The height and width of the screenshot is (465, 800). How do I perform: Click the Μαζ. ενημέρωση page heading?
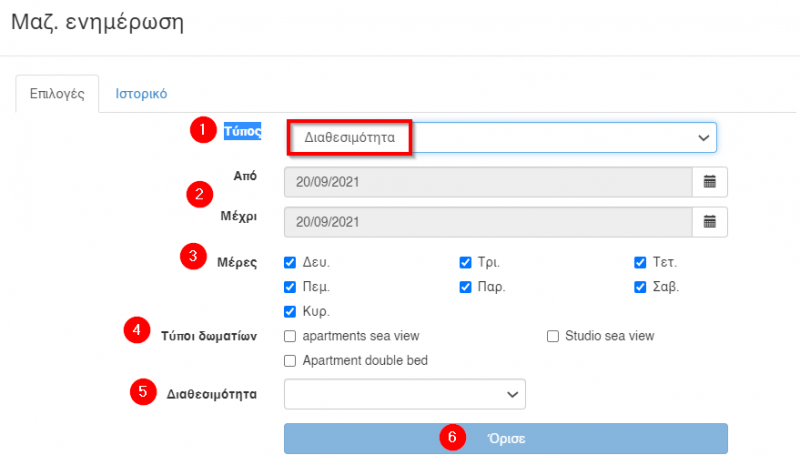[97, 21]
